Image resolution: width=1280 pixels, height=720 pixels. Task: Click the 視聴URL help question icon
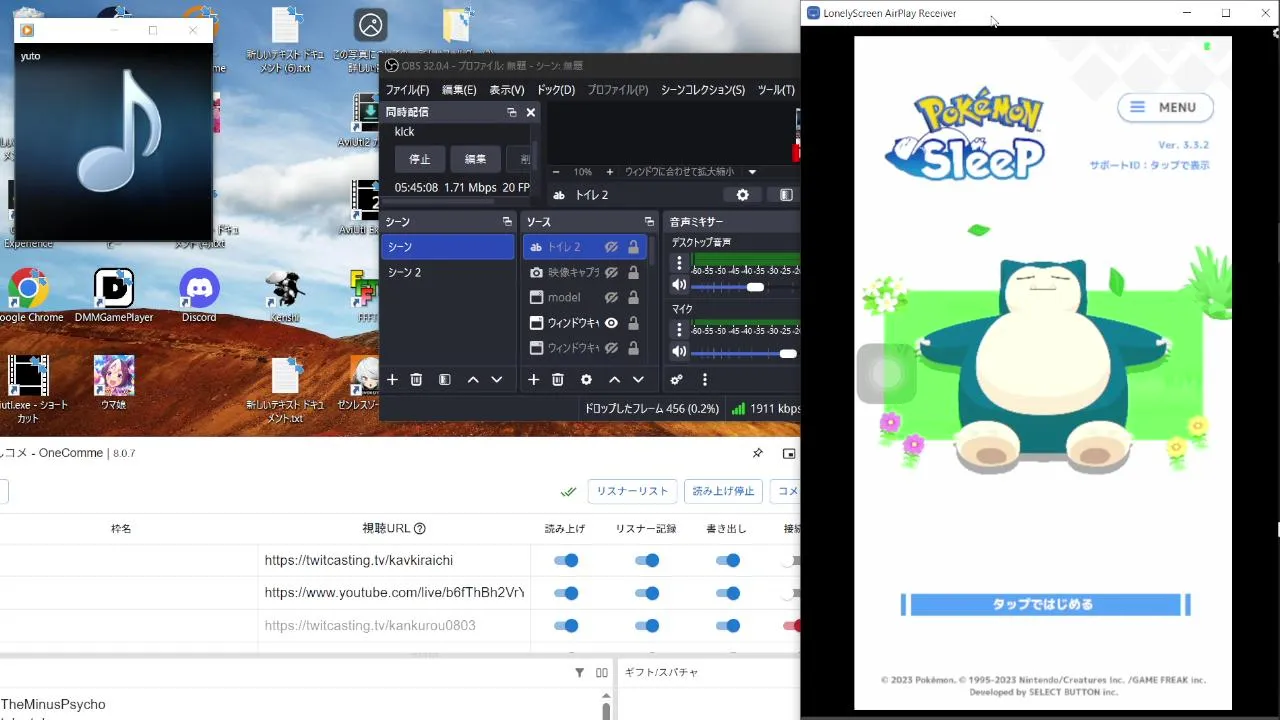(x=420, y=529)
